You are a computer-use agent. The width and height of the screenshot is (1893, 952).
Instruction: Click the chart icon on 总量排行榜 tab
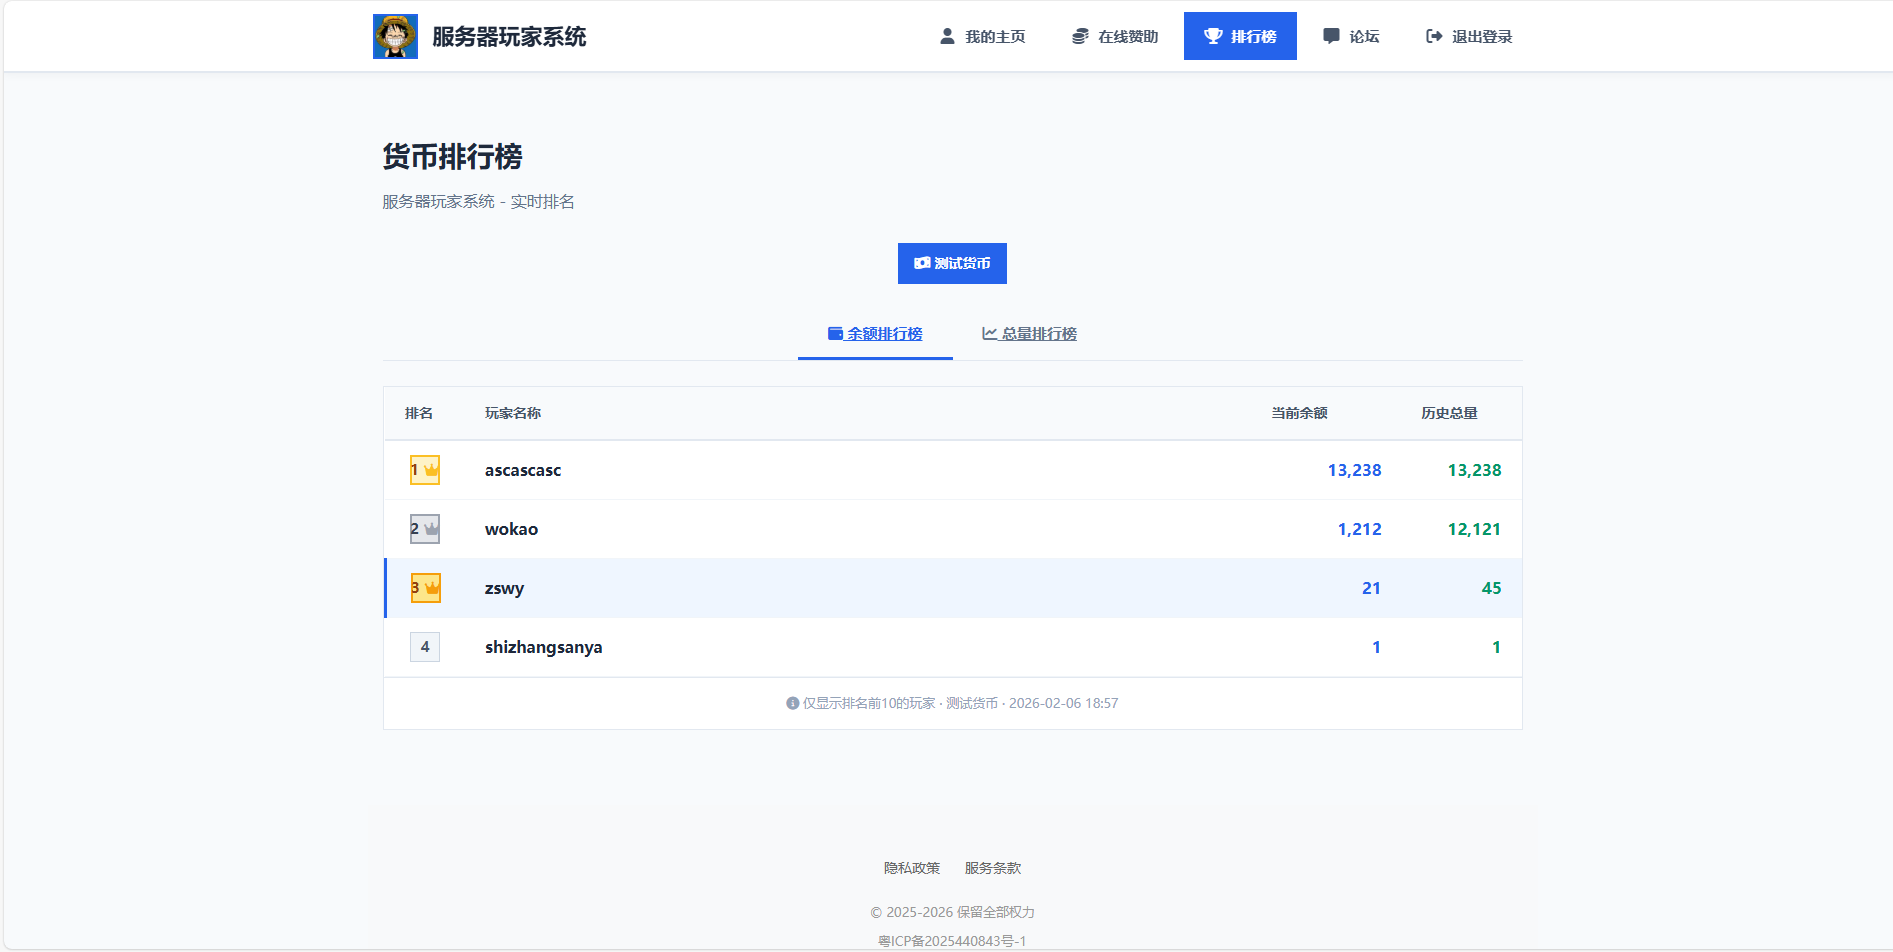coord(989,333)
